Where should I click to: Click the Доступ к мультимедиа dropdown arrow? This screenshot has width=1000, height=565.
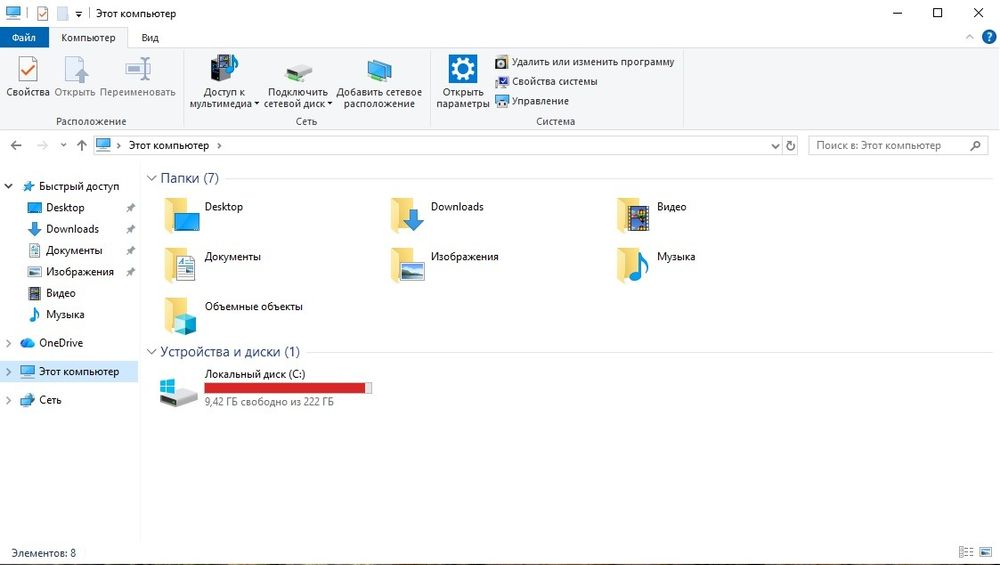click(x=256, y=104)
